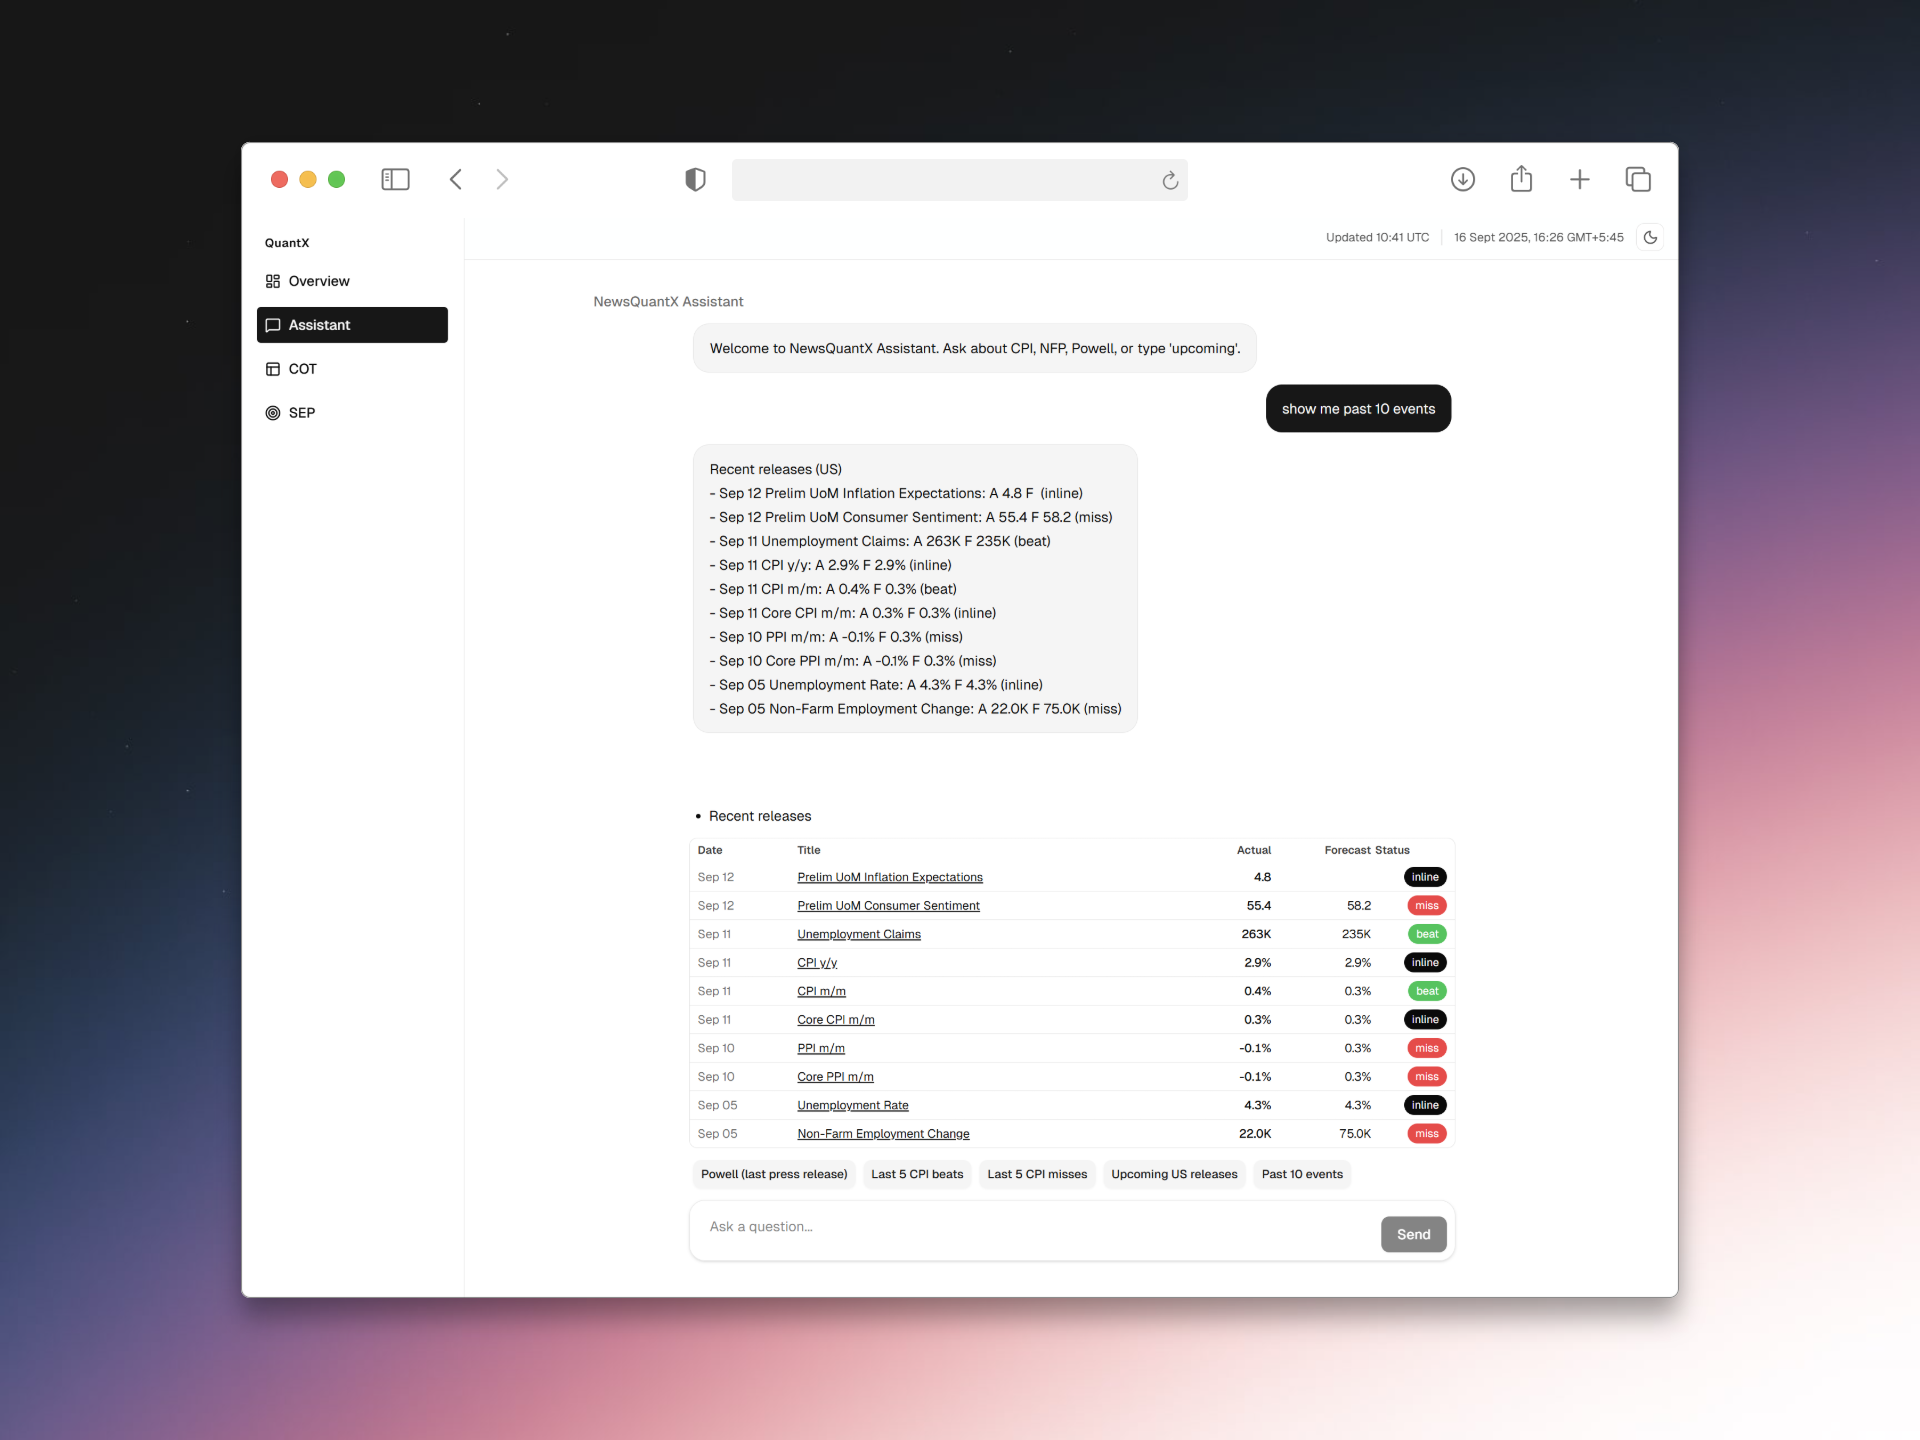Image resolution: width=1920 pixels, height=1440 pixels.
Task: Click the share icon in the toolbar
Action: click(x=1521, y=179)
